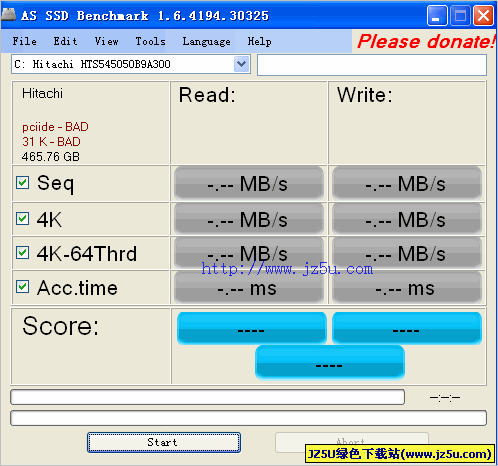Disable the 4K-64Thrd test checkbox

coord(22,253)
